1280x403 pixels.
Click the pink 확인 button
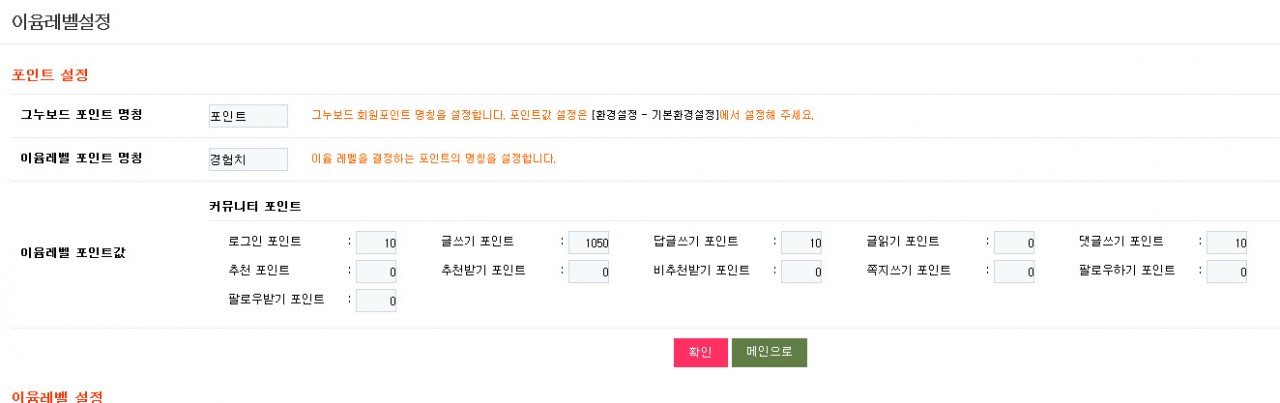click(700, 353)
